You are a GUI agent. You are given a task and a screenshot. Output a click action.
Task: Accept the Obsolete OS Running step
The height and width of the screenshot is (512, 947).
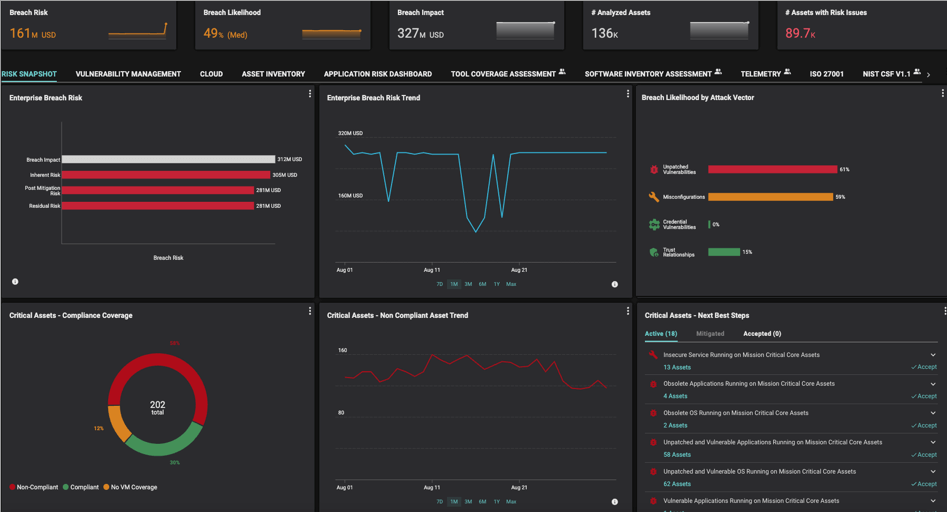924,426
